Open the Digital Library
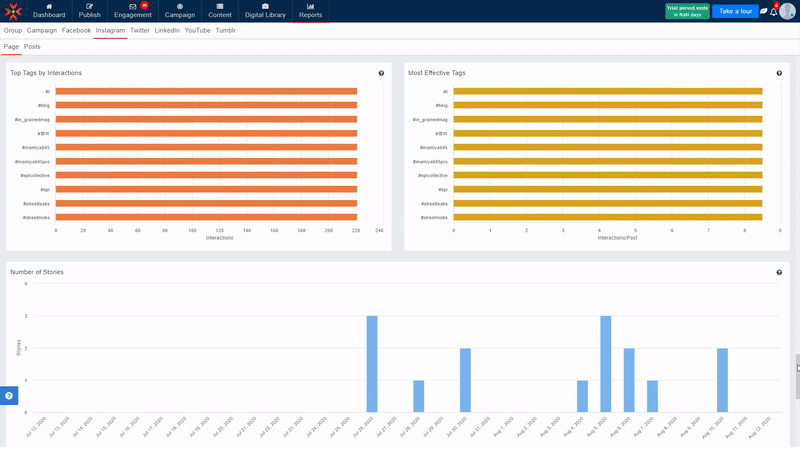800x450 pixels. 265,11
